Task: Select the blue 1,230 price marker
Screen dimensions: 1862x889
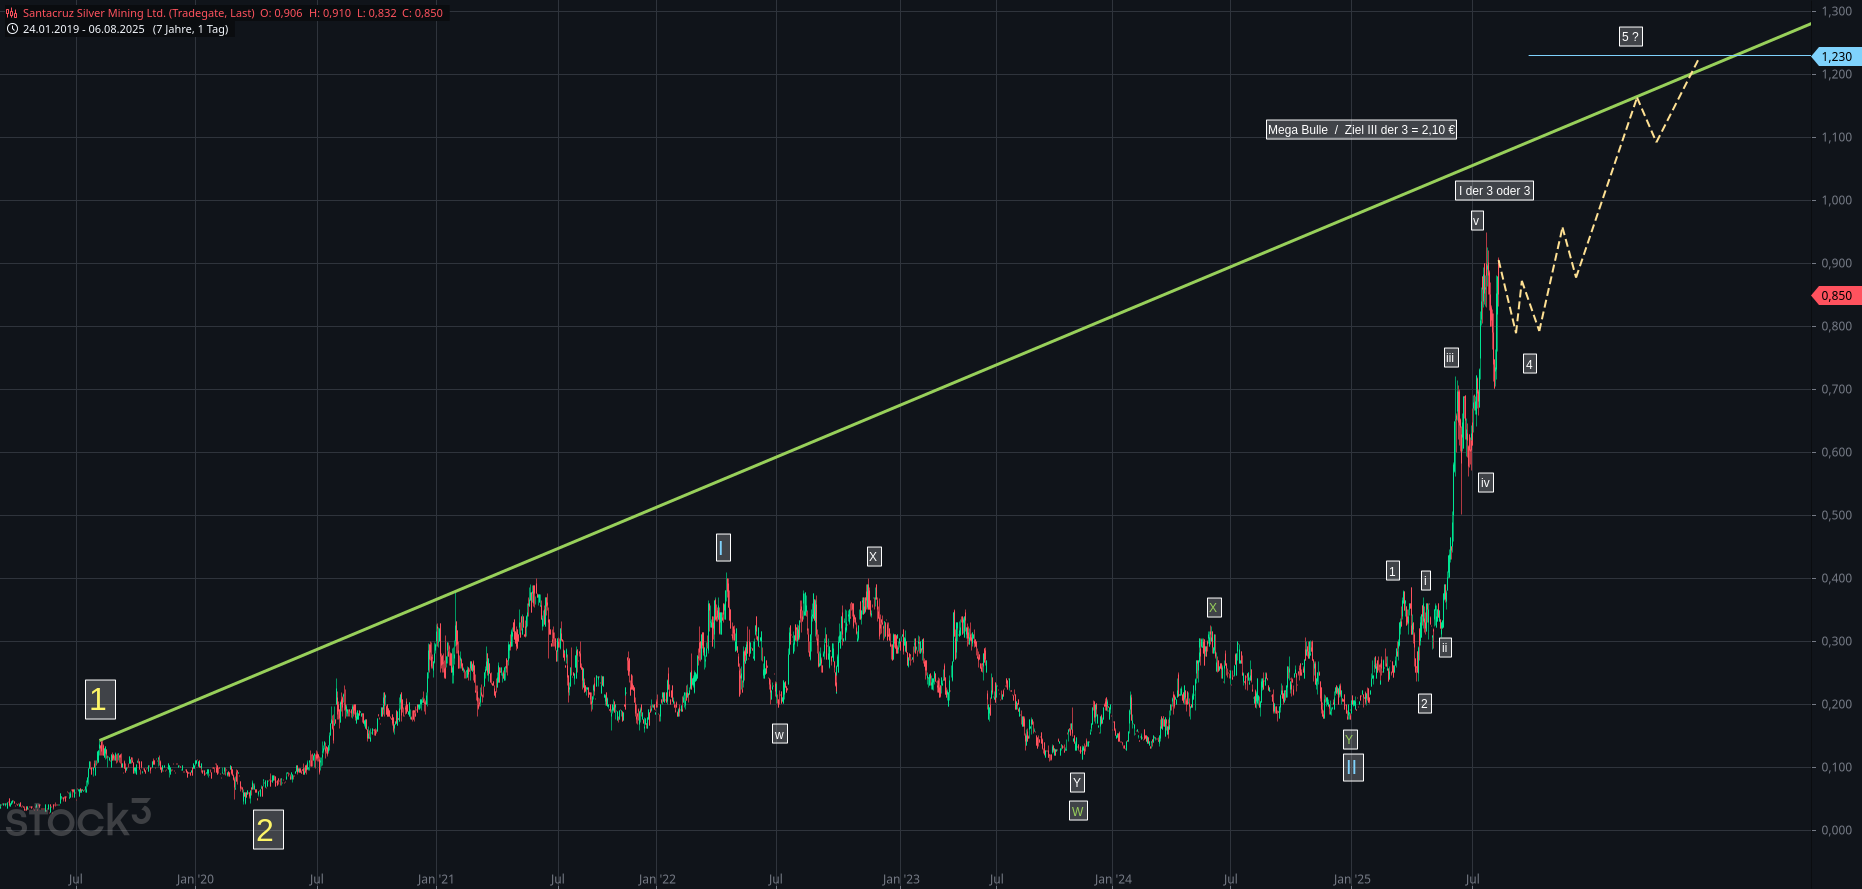Action: [1836, 57]
